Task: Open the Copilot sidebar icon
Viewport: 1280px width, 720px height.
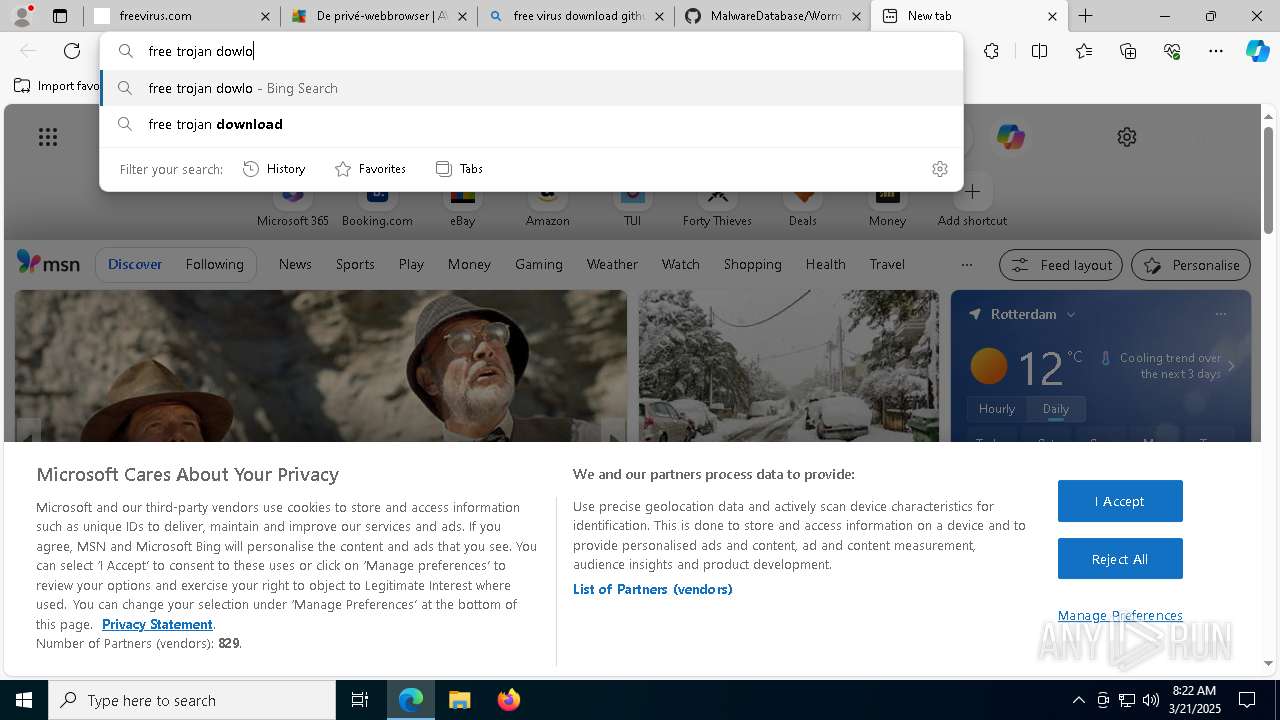Action: [x=1257, y=51]
